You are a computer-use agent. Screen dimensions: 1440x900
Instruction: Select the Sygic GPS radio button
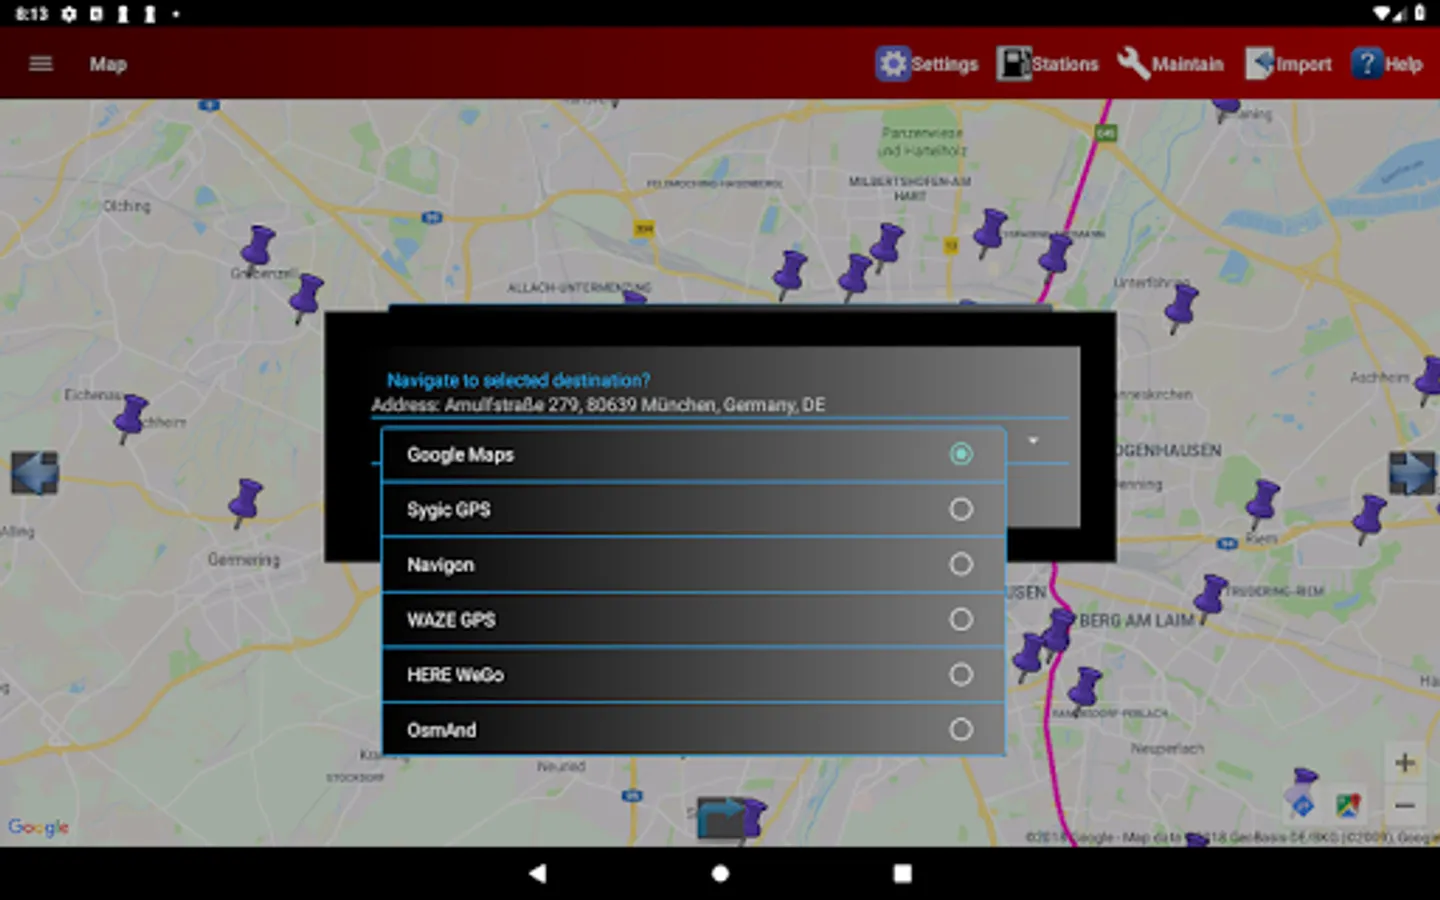click(x=961, y=509)
